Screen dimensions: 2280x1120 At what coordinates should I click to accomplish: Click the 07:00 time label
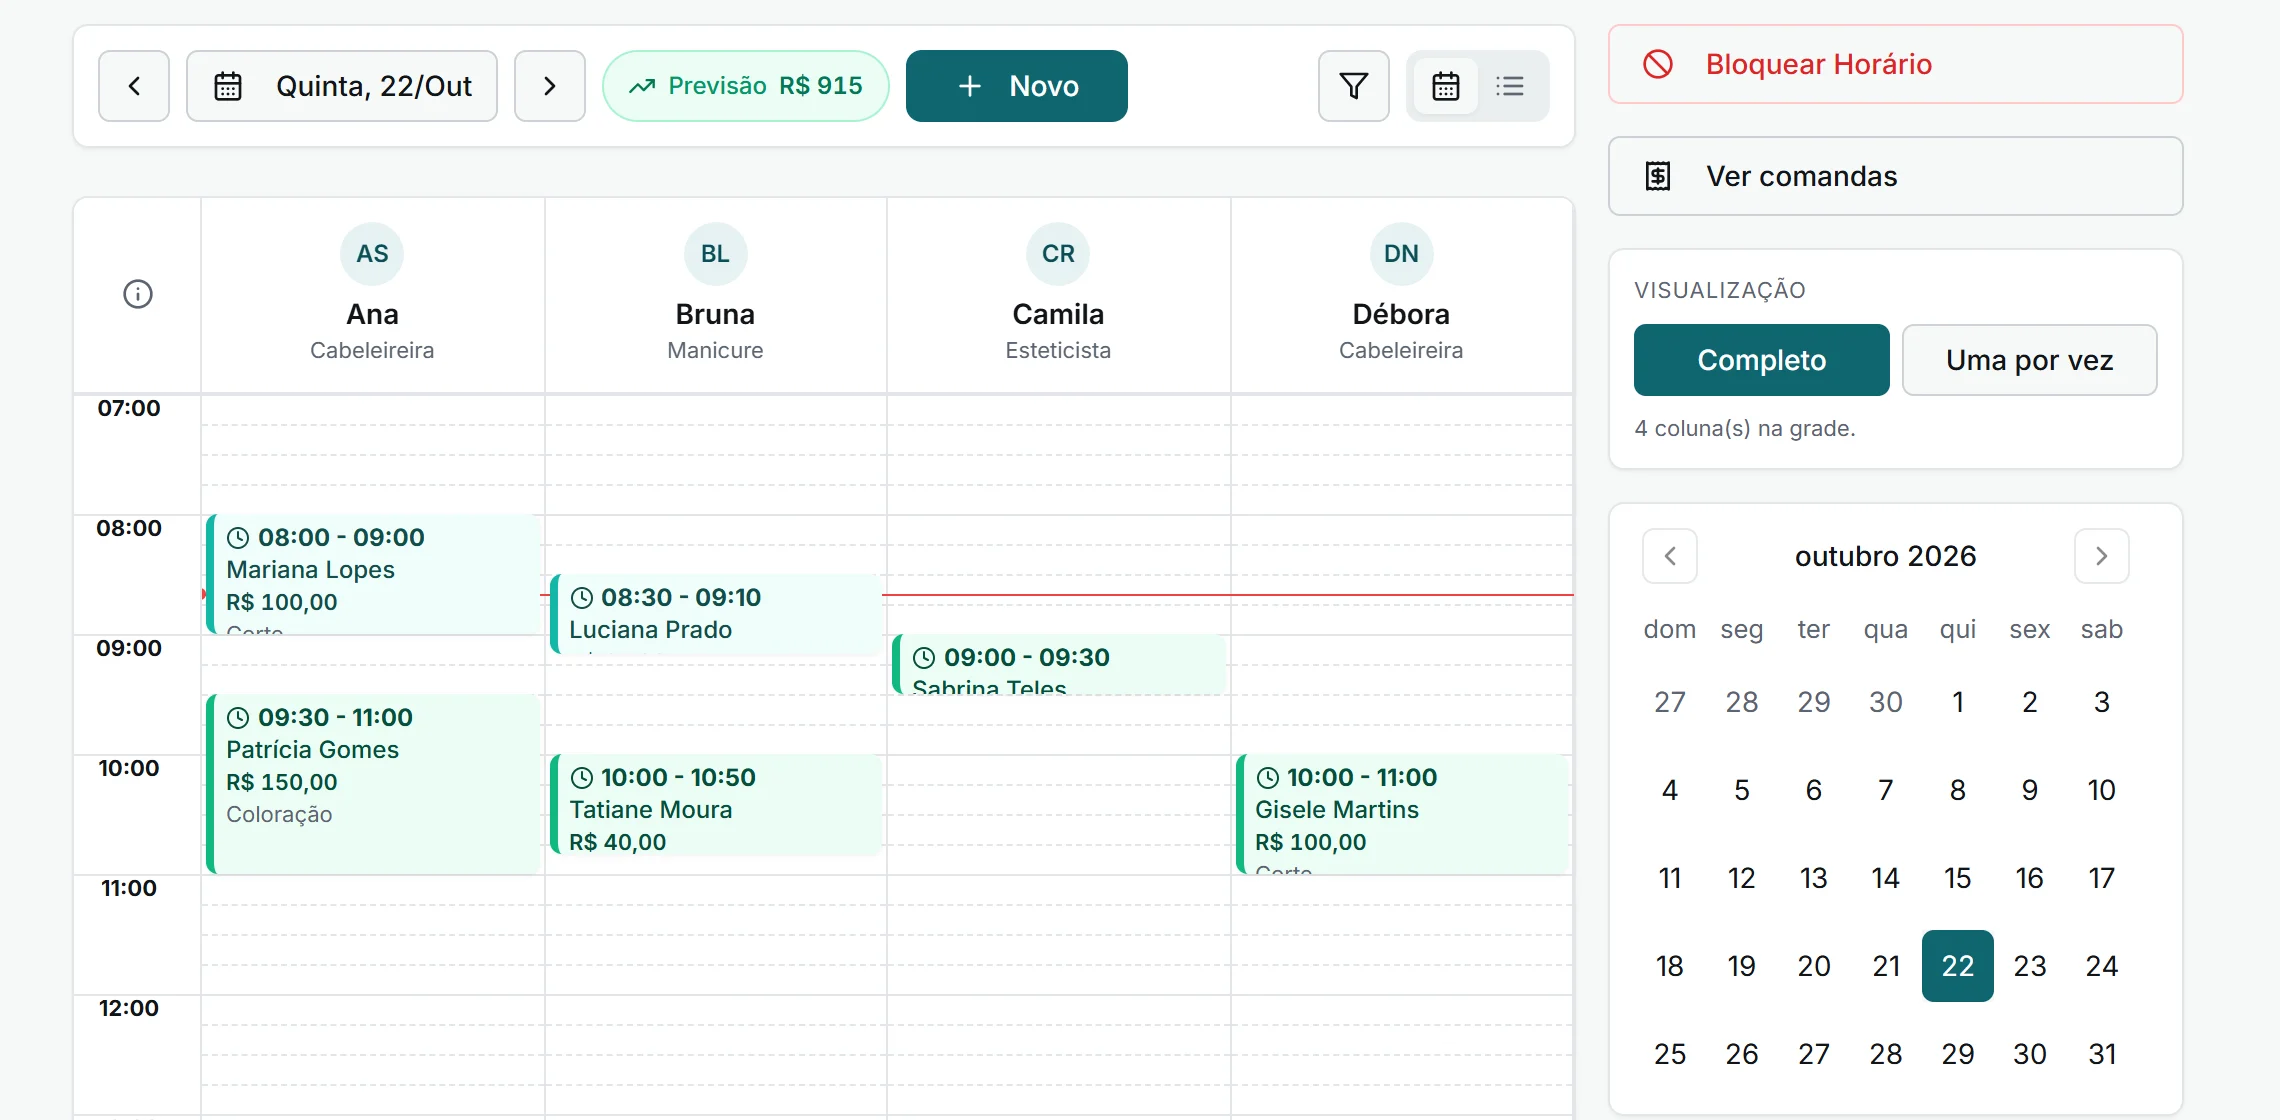click(x=129, y=408)
